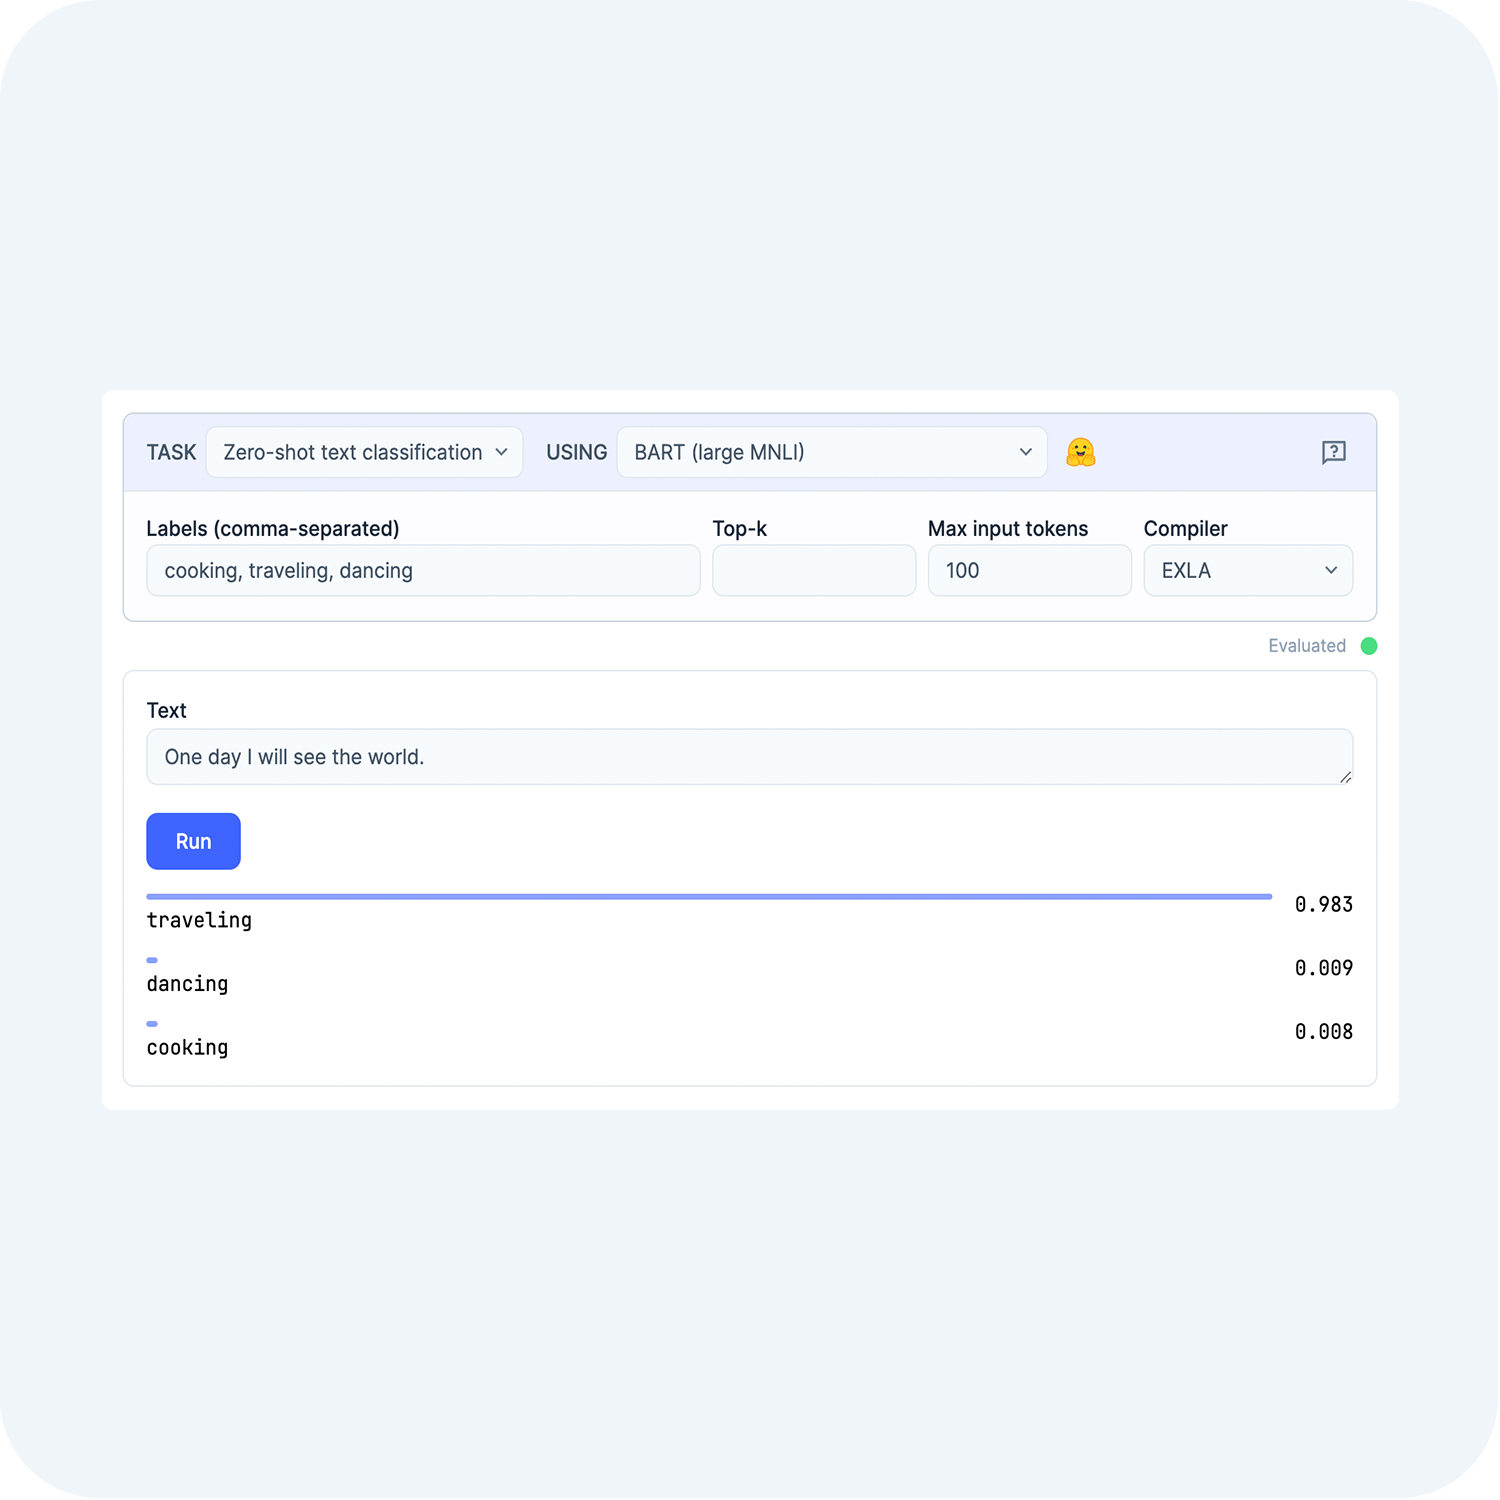
Task: Click the dancing score bar
Action: pos(152,960)
